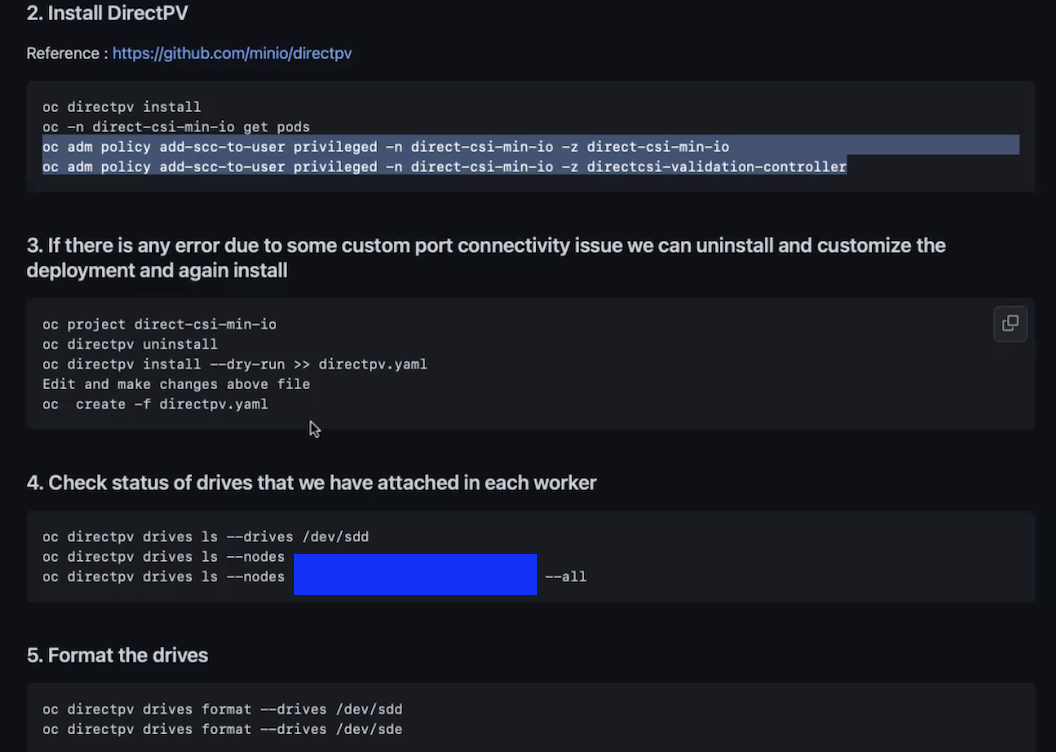The height and width of the screenshot is (752, 1056).
Task: Click the '--all' flag text
Action: click(566, 577)
